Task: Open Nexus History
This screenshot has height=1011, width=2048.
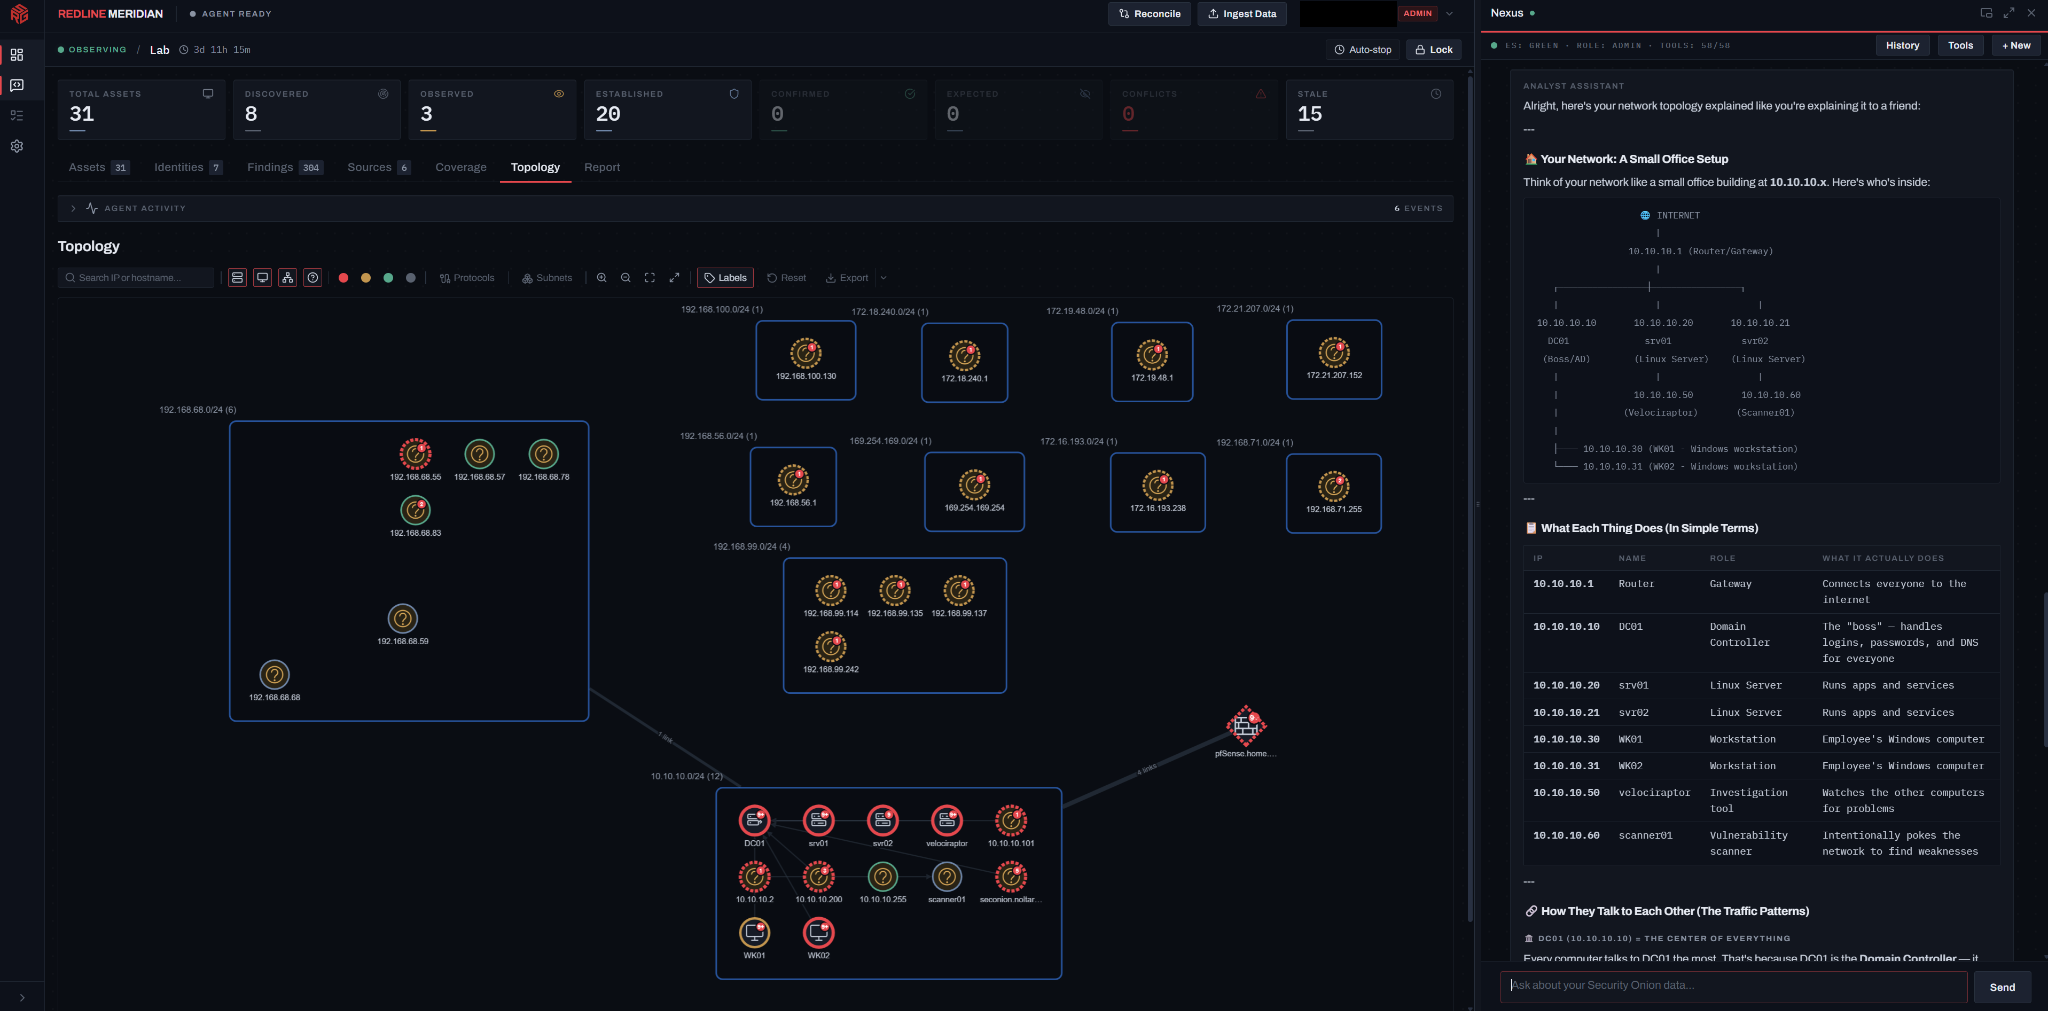Action: [1902, 46]
